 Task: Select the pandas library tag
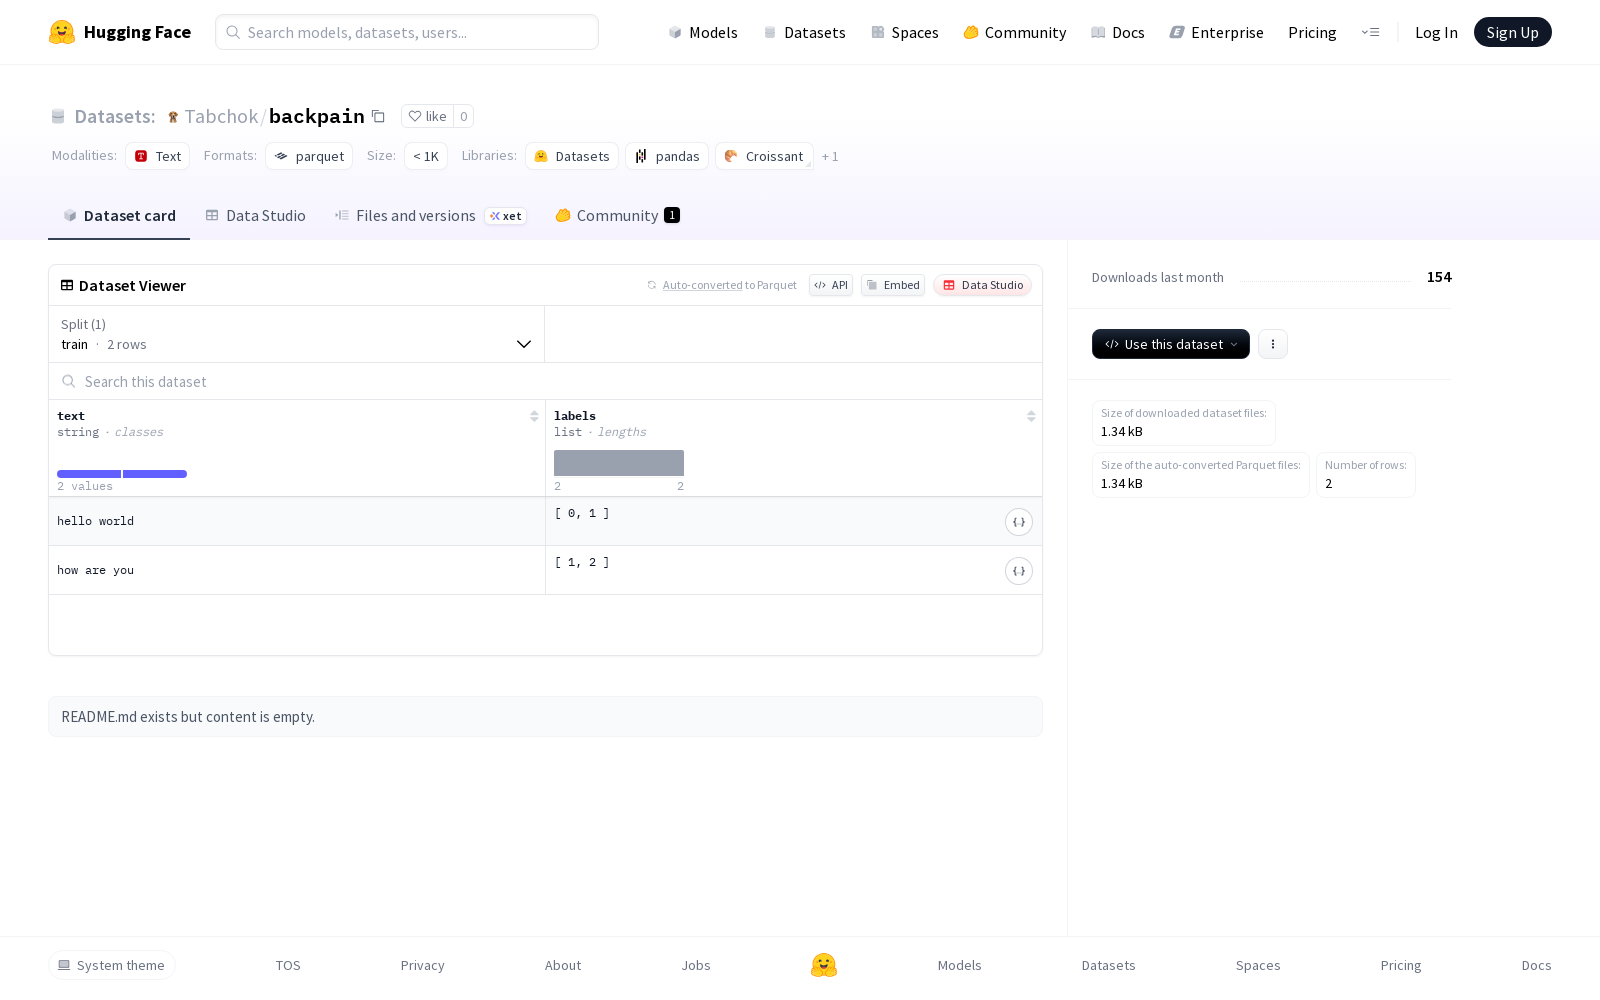(667, 156)
